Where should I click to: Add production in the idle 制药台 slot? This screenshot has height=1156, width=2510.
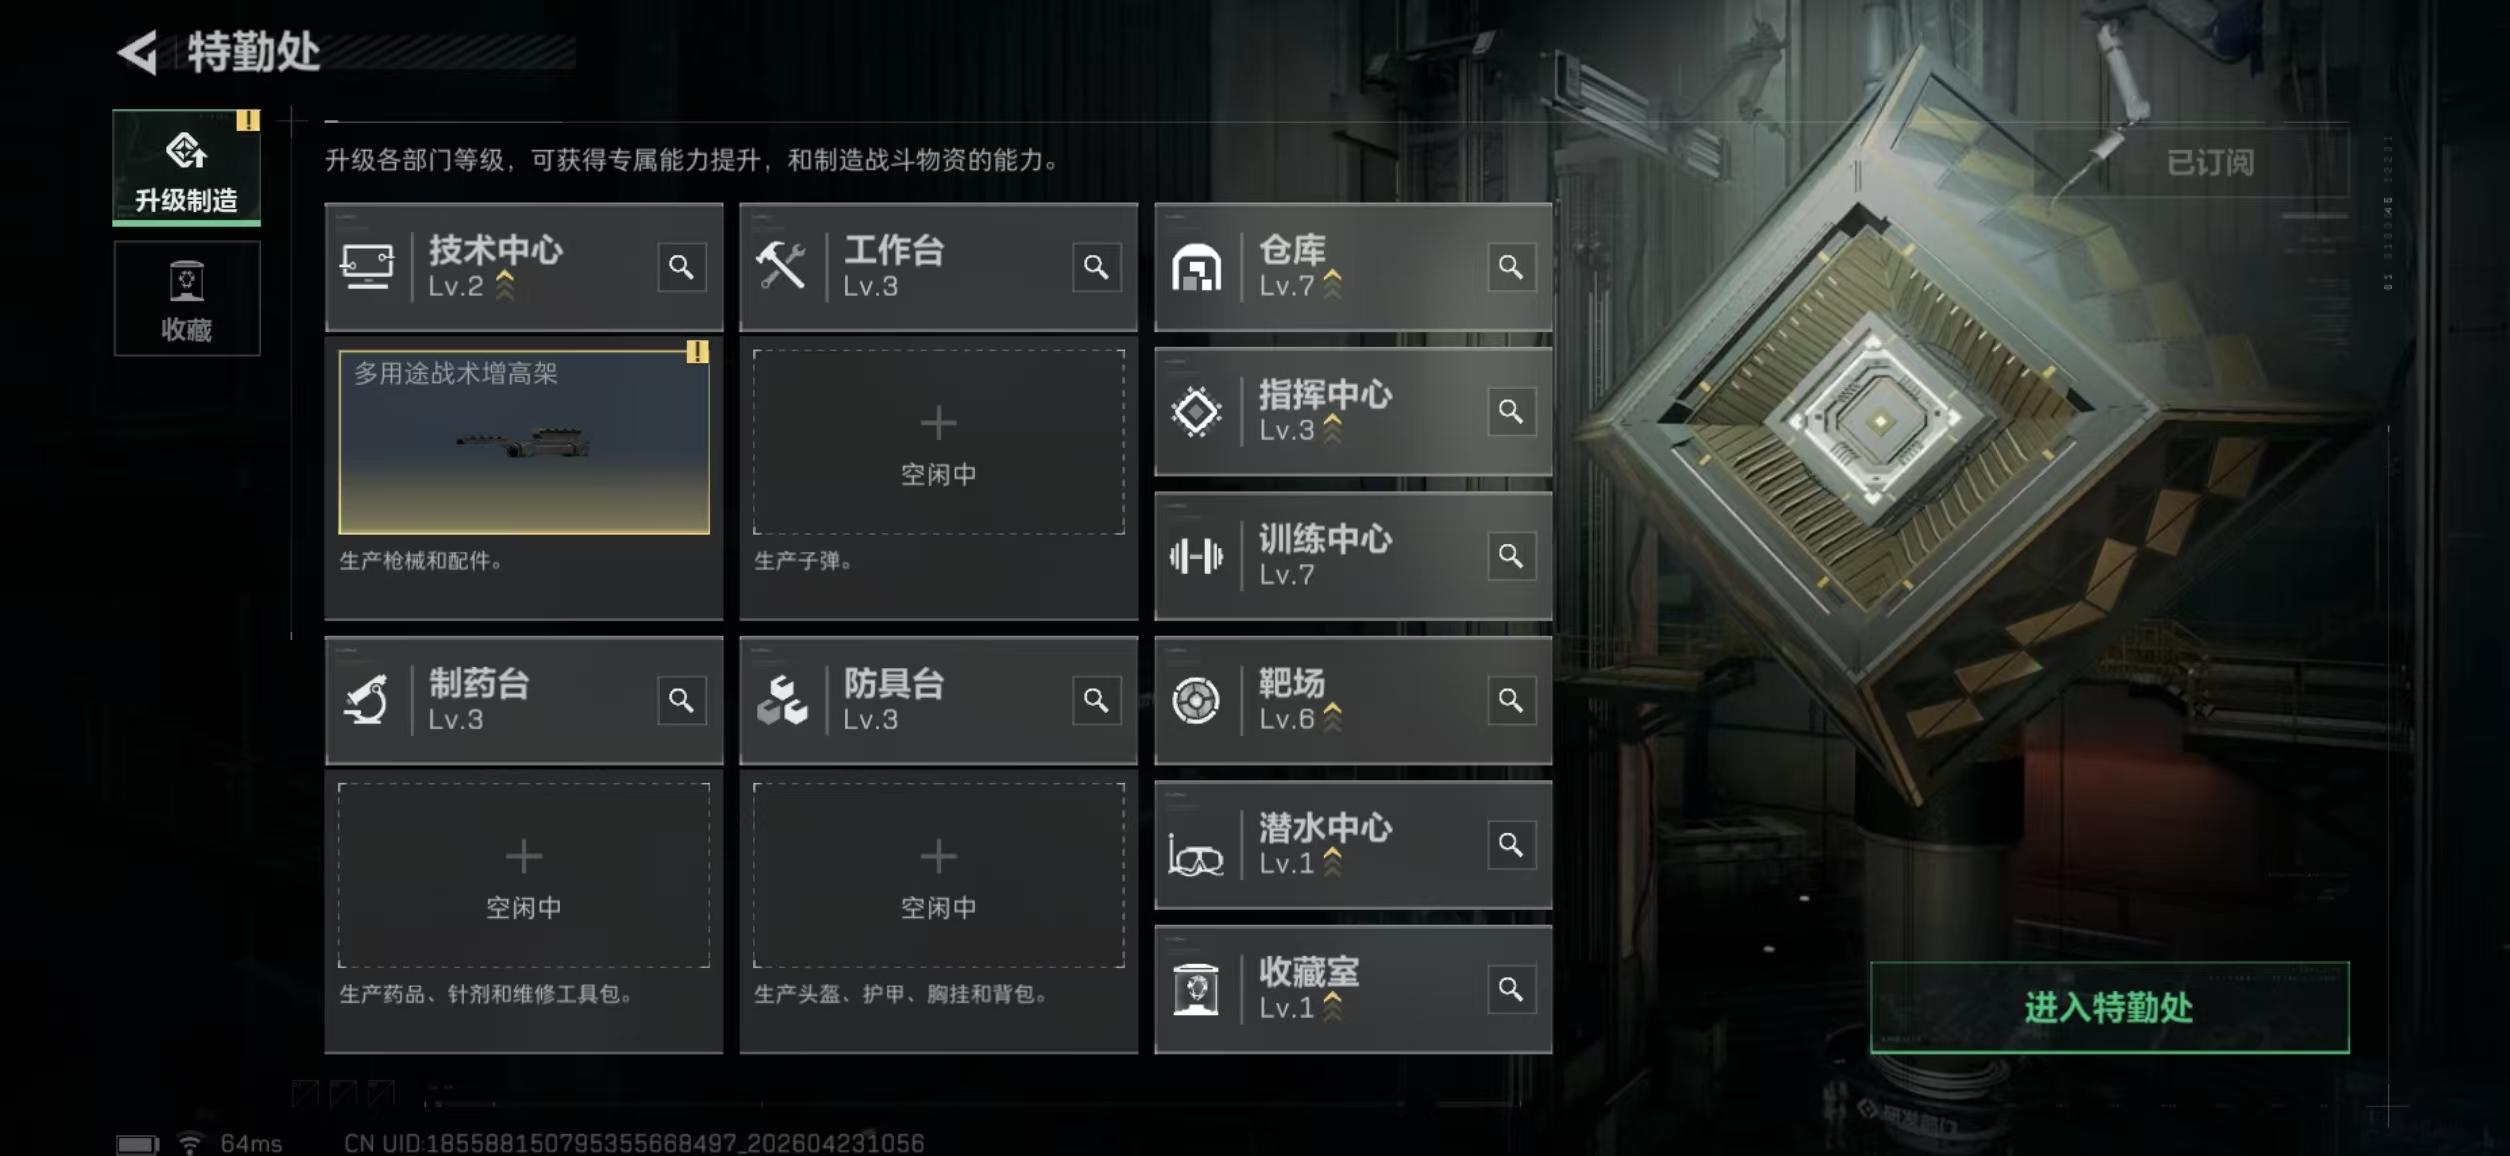[x=524, y=875]
